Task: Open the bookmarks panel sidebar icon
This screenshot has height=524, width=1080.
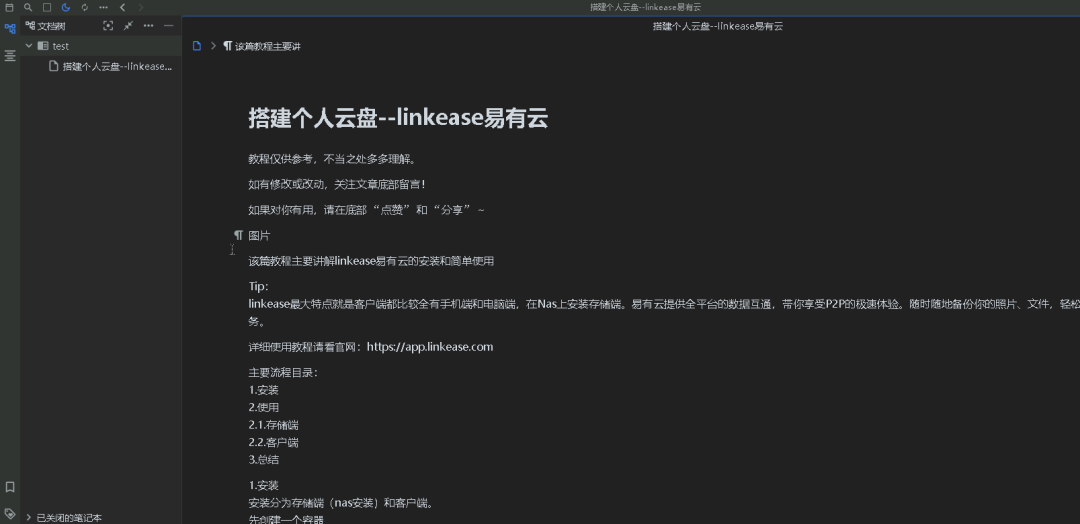Action: (10, 487)
